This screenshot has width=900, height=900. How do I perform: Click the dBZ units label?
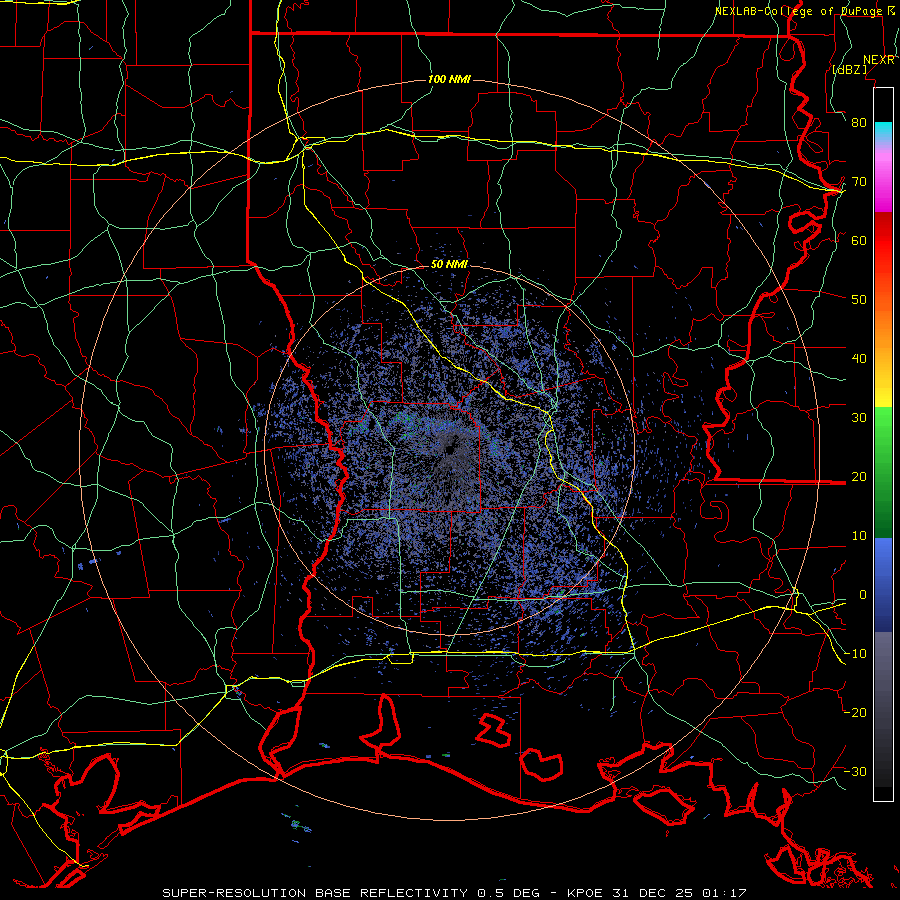849,69
